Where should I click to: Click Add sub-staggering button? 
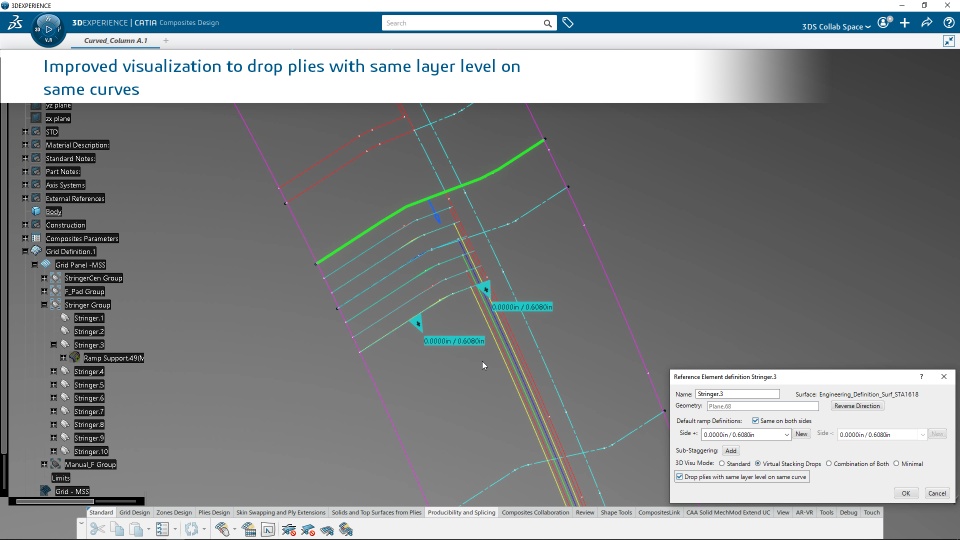(x=730, y=451)
